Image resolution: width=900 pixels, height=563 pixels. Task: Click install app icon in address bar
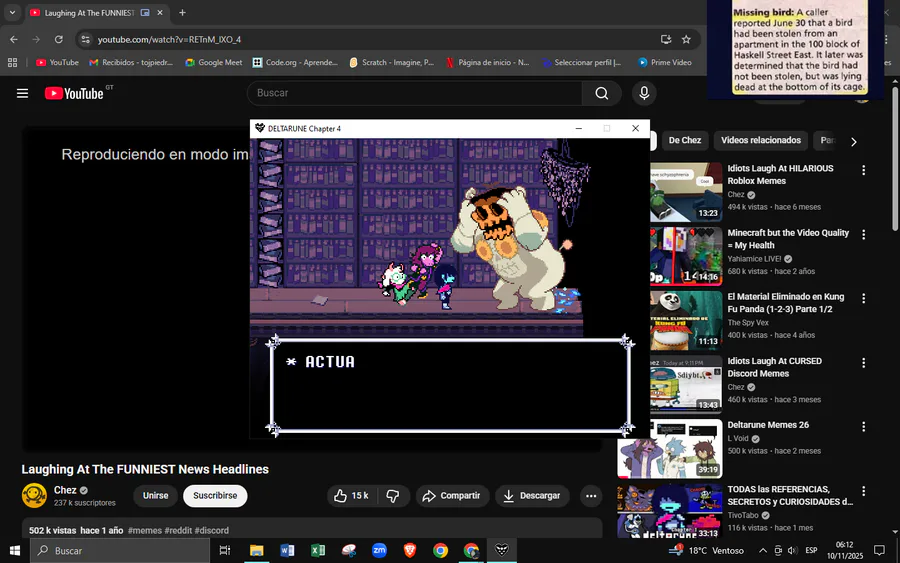click(x=666, y=40)
